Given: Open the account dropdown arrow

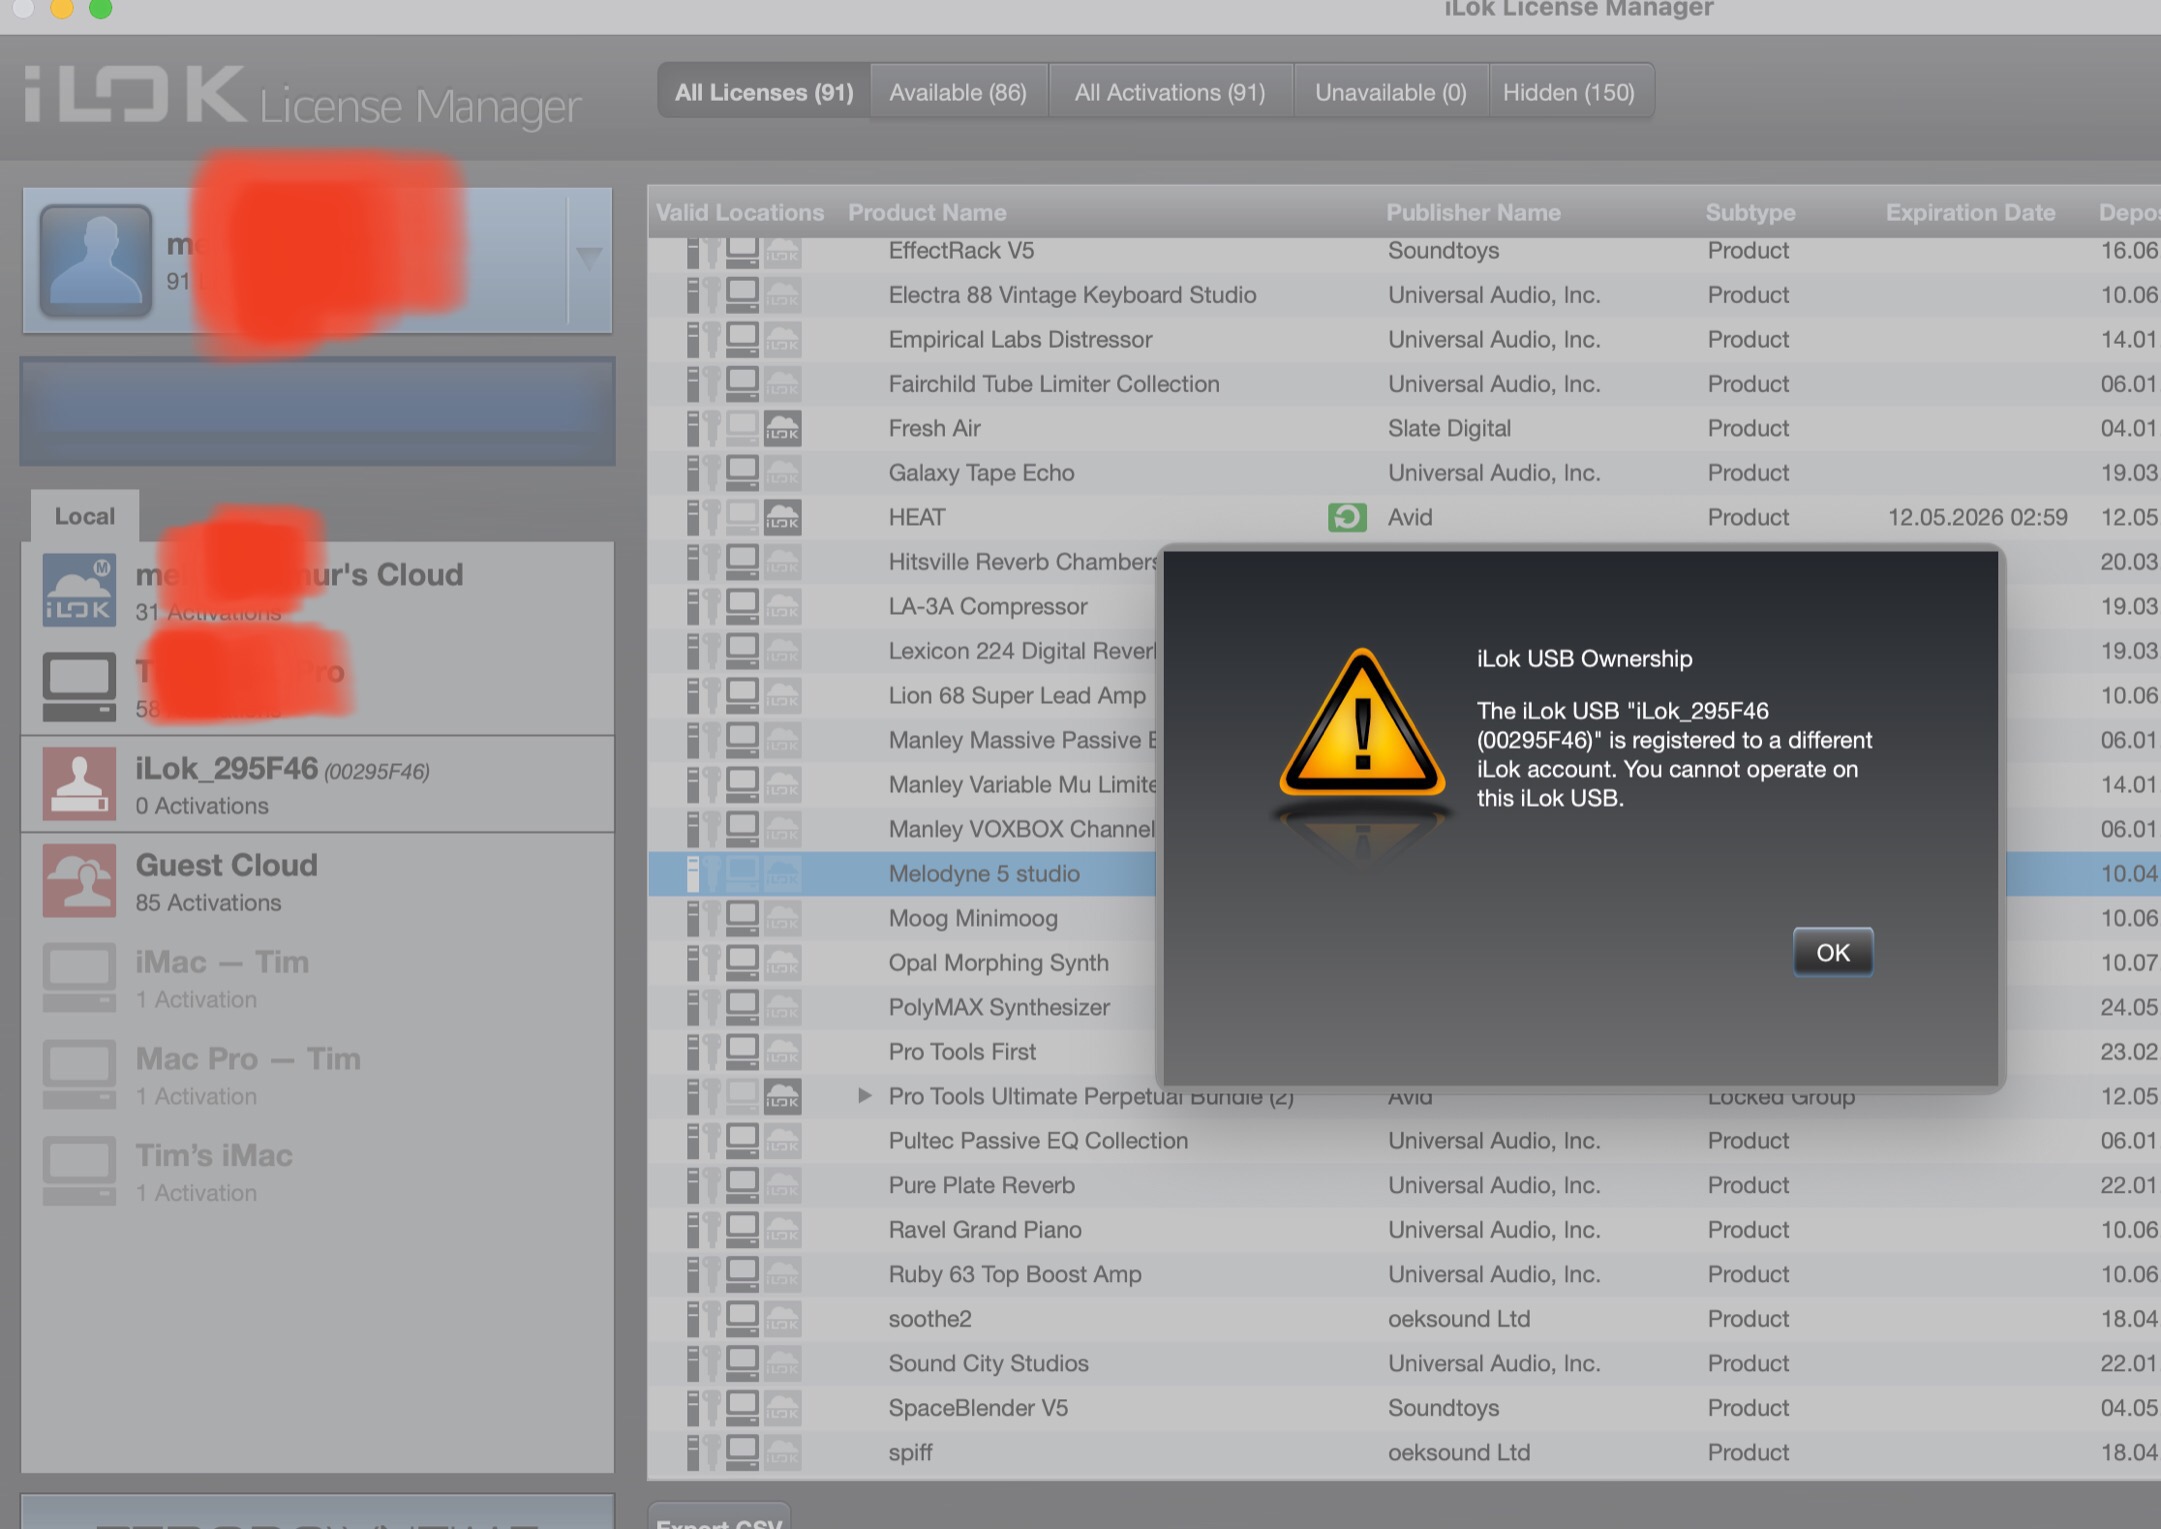Looking at the screenshot, I should [589, 258].
